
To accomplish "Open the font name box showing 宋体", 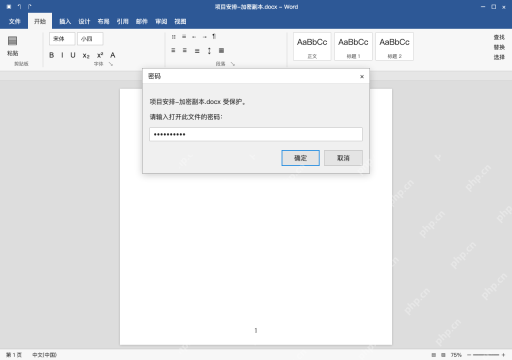I will [x=62, y=39].
